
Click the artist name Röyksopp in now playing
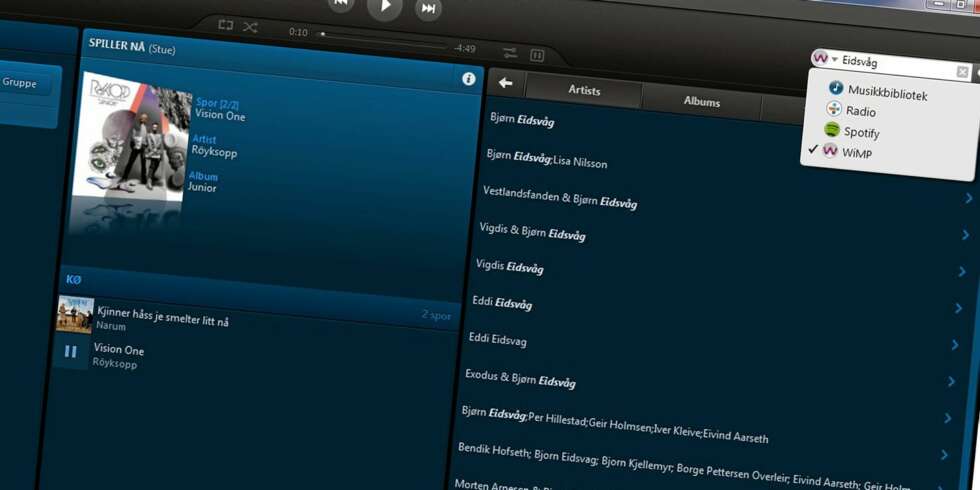[215, 151]
